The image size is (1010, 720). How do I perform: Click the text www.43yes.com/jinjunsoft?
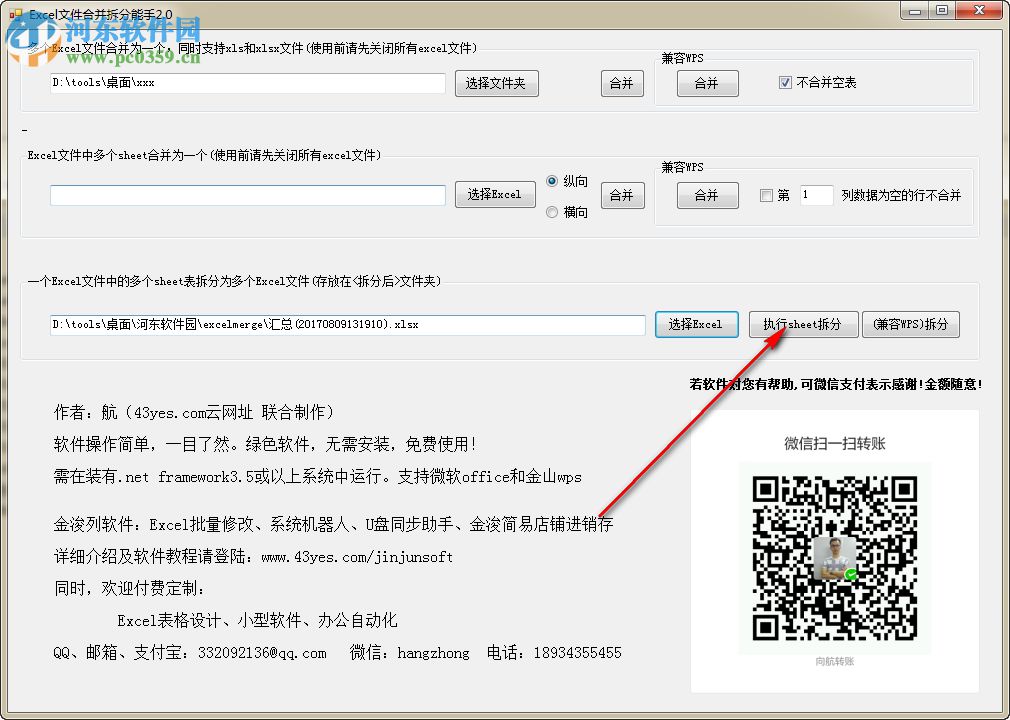pyautogui.click(x=357, y=556)
